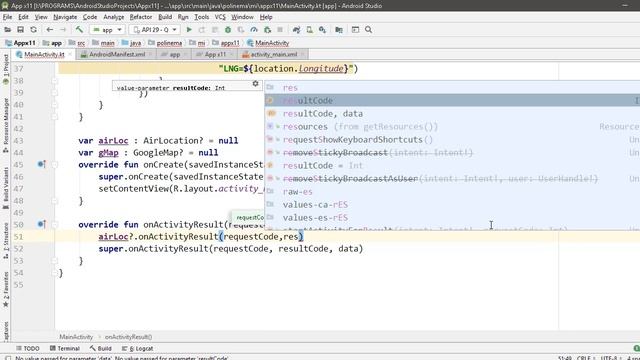The height and width of the screenshot is (360, 640).
Task: Switch to the MainActivity.kt tab
Action: (44, 54)
